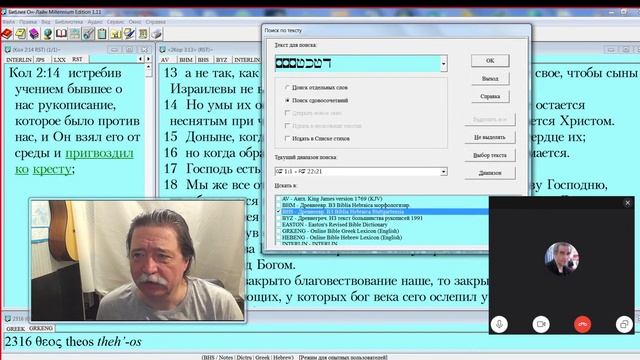Click the Справка button in dialog
The width and height of the screenshot is (640, 360).
coord(490,96)
